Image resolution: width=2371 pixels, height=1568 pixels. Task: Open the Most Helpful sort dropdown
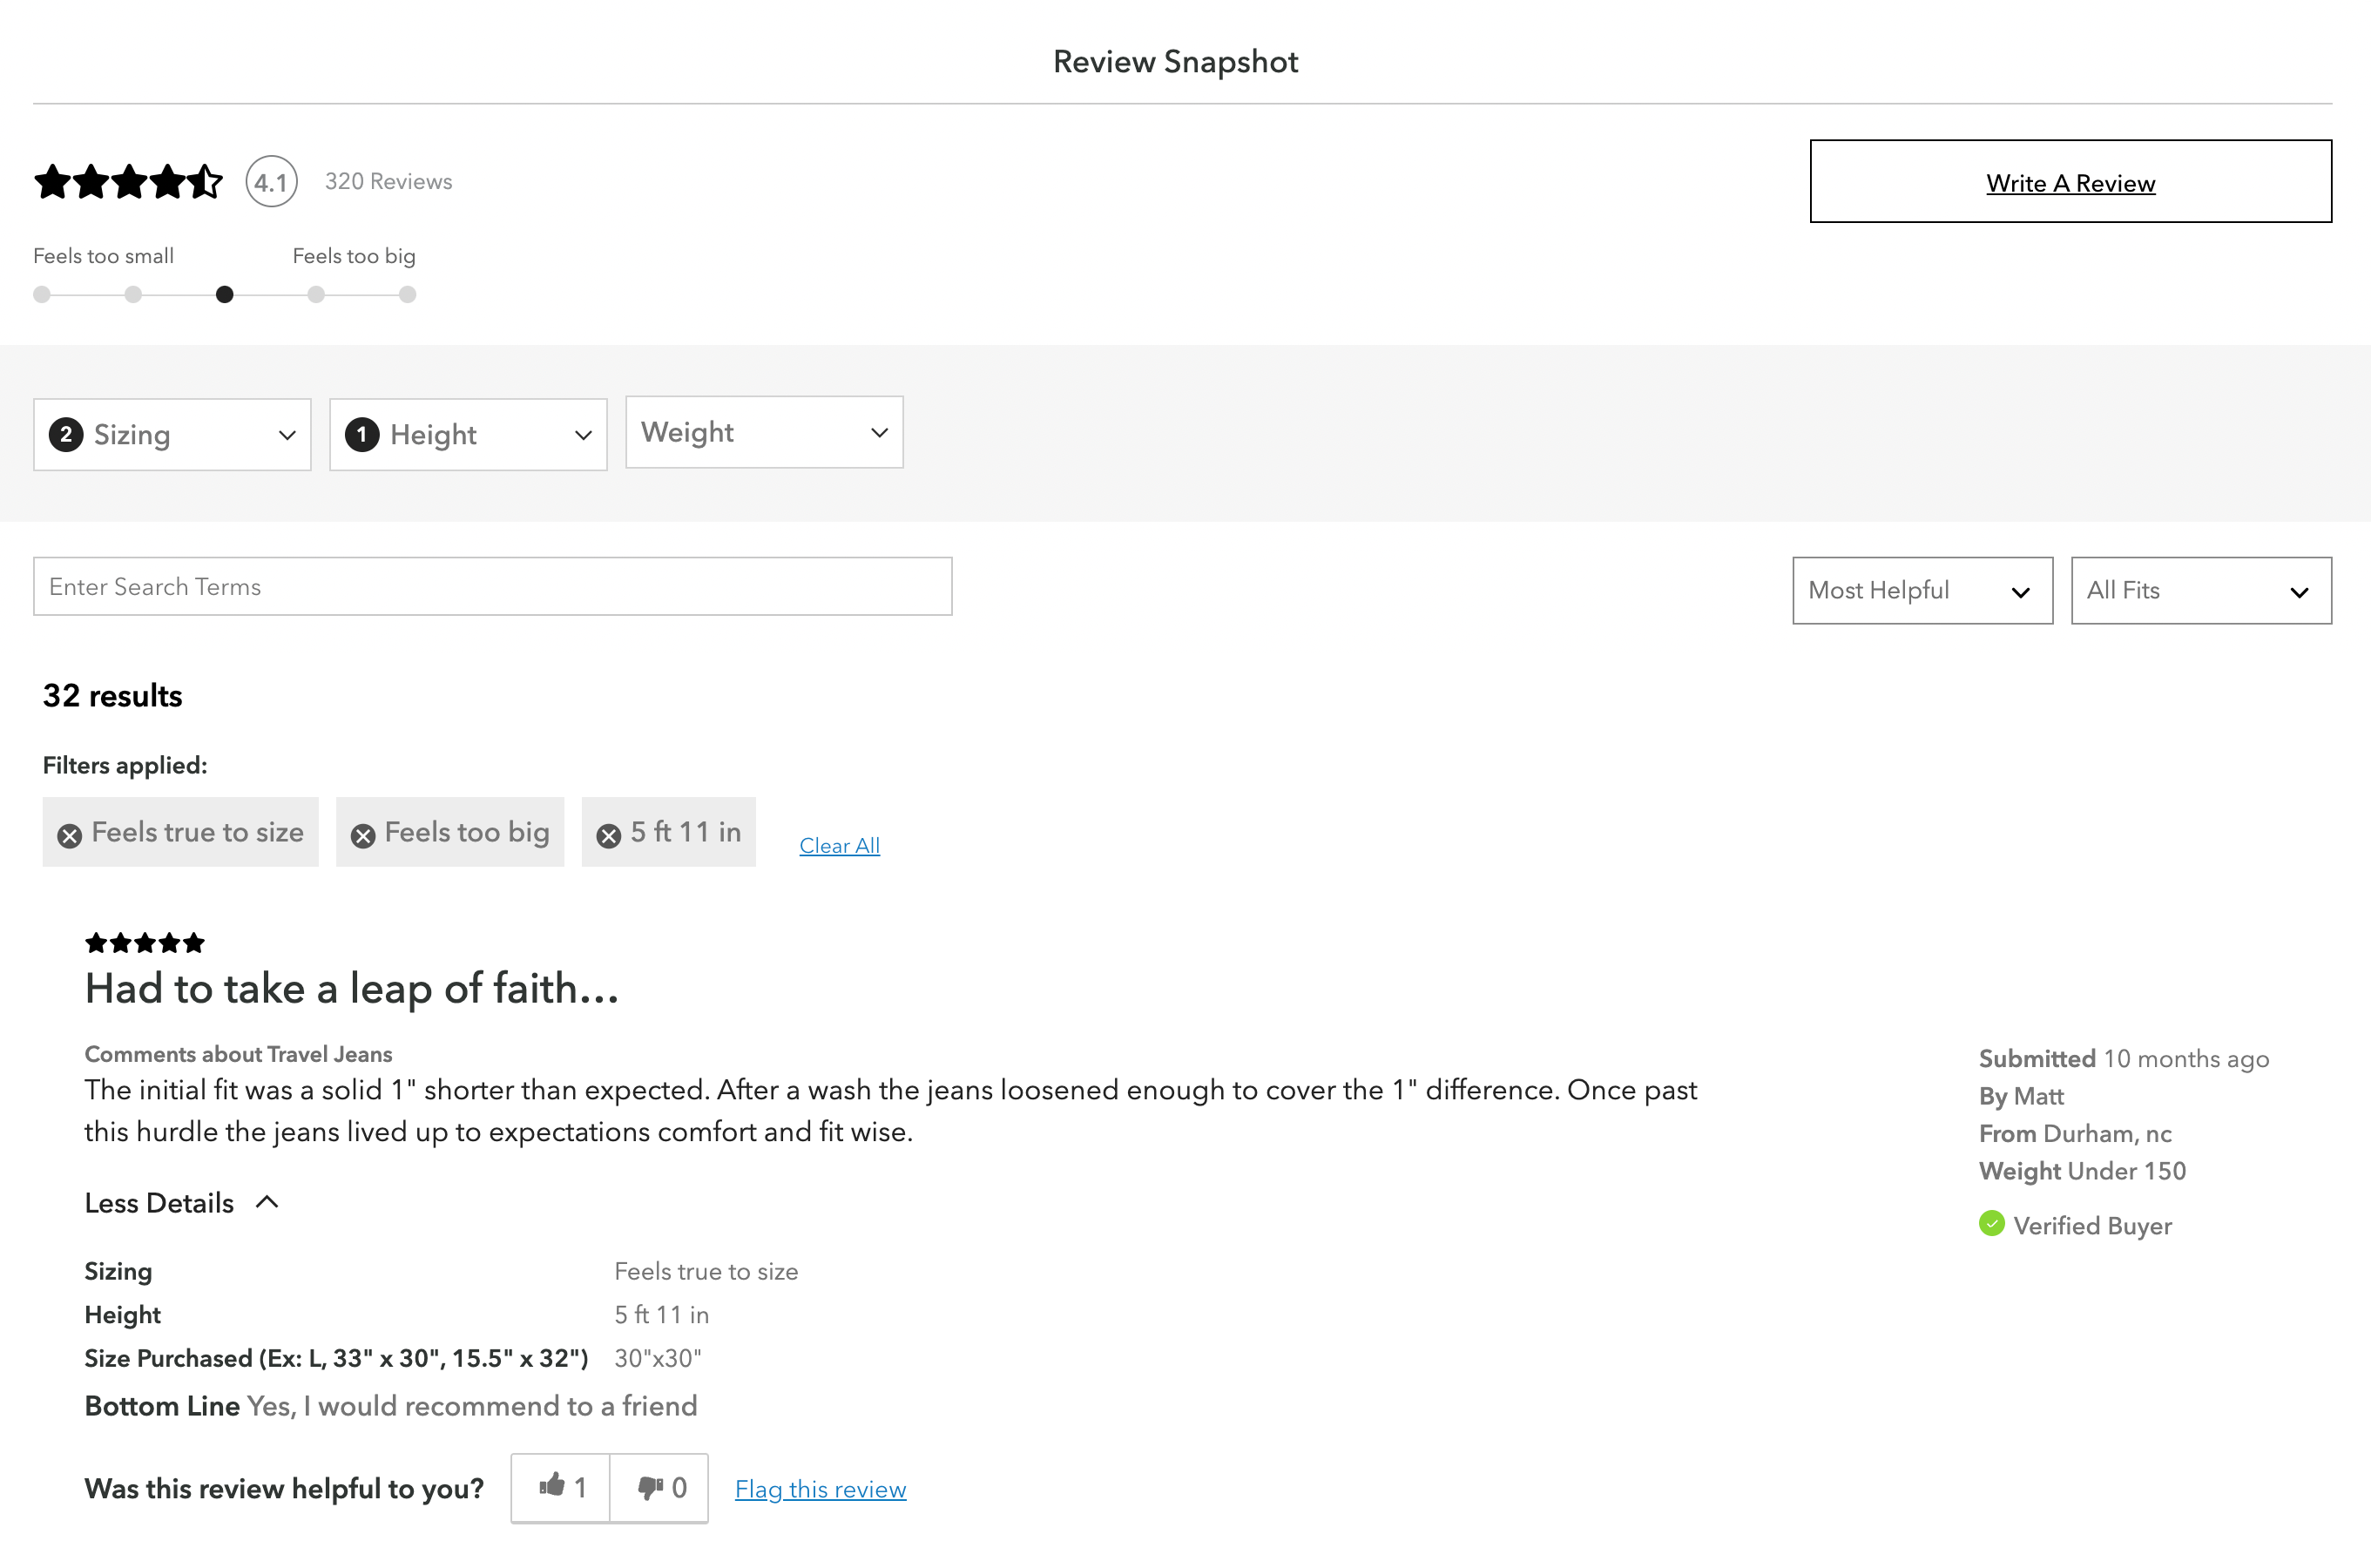pyautogui.click(x=1921, y=591)
